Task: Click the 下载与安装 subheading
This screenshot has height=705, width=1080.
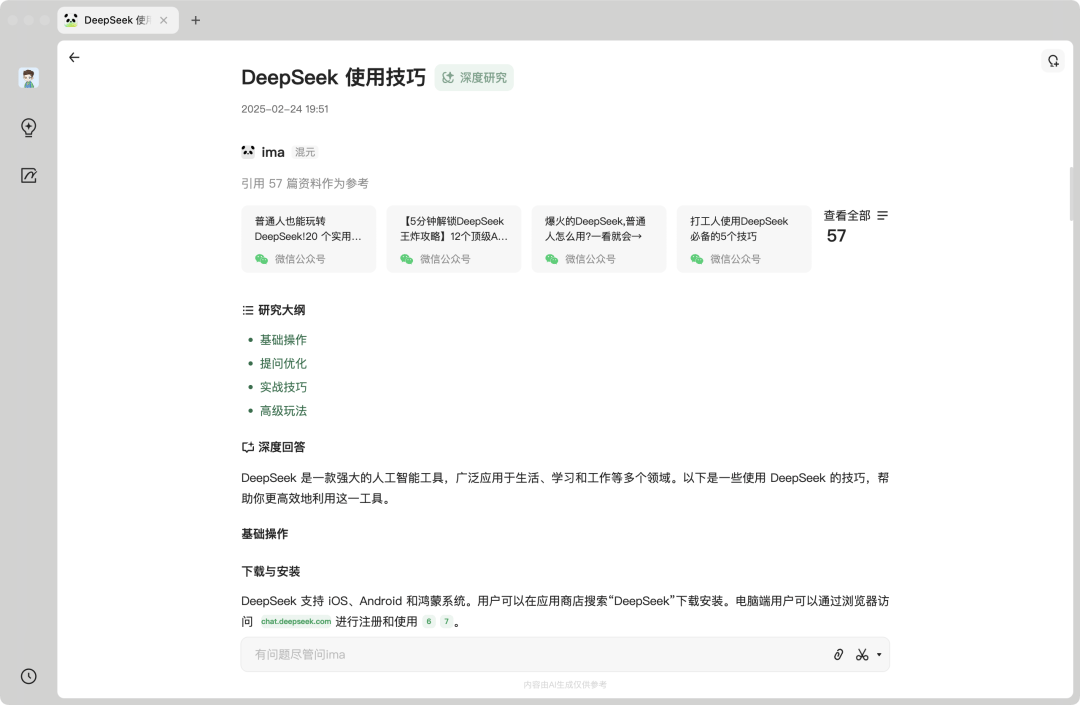Action: point(271,571)
